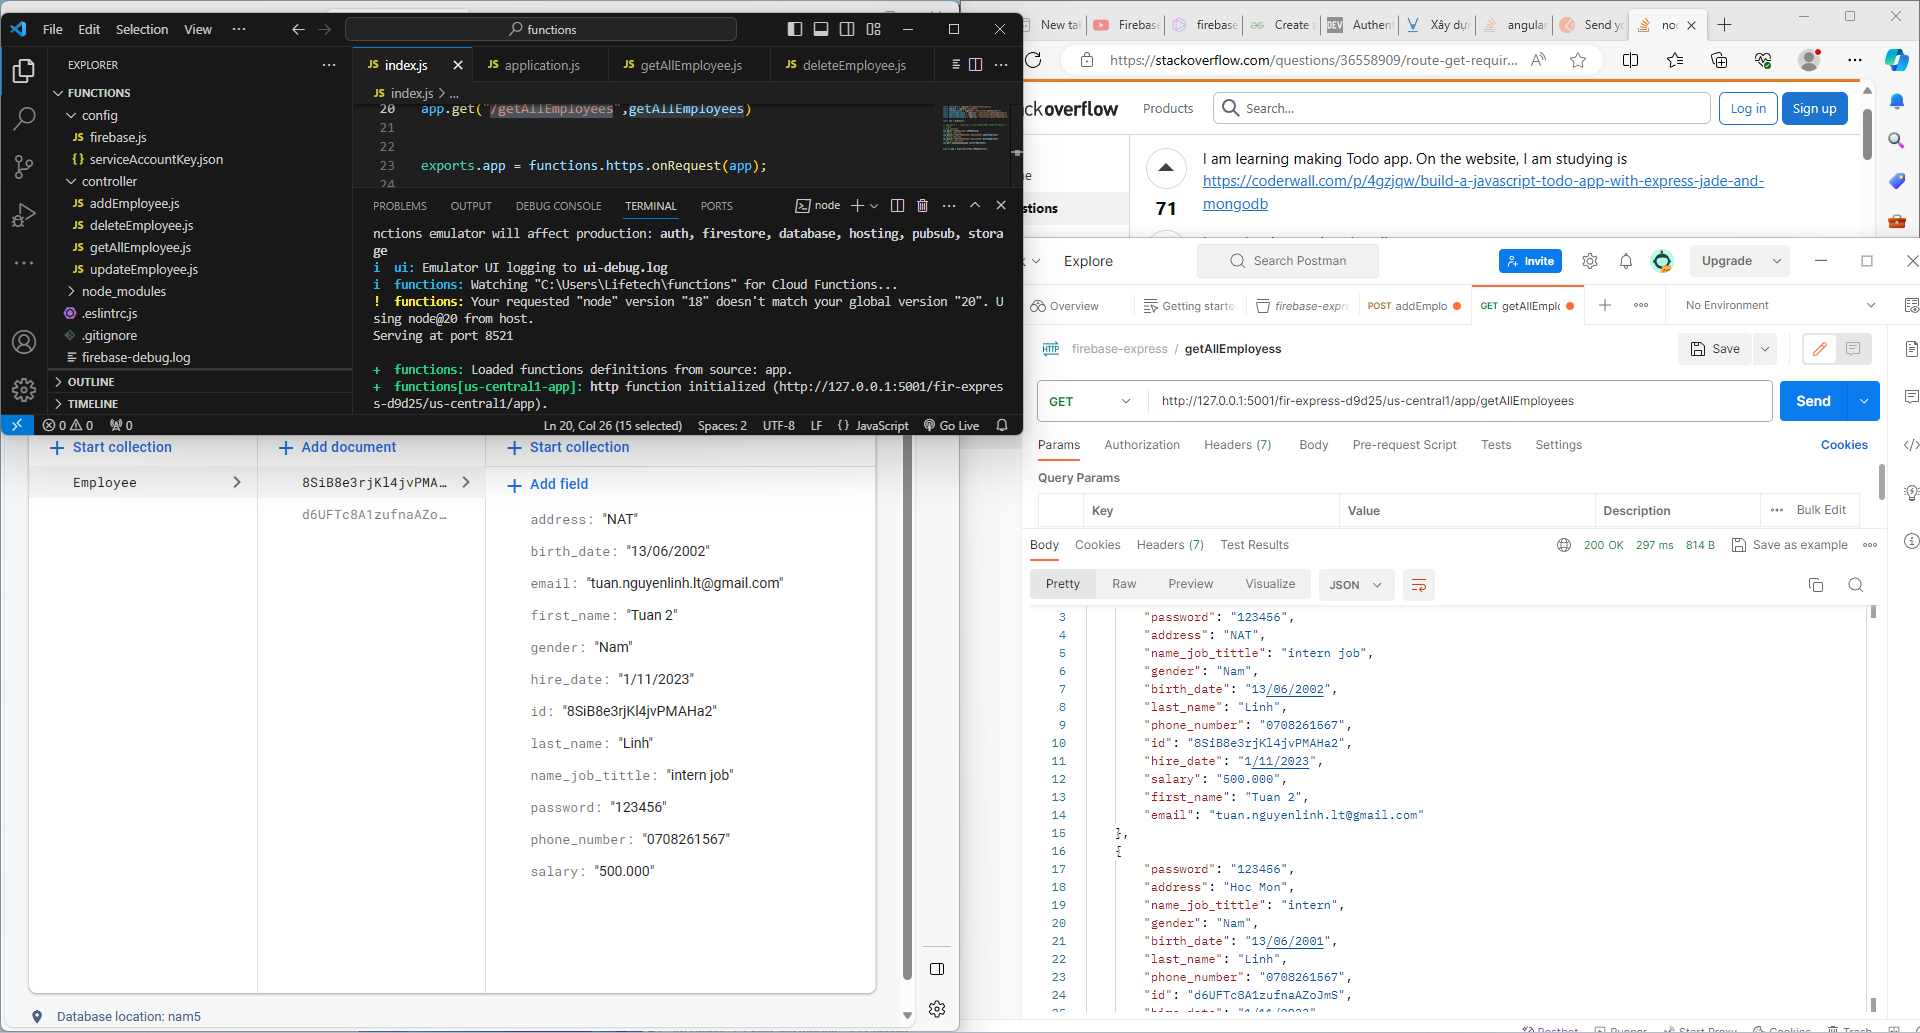Open Postman settings gear icon

pyautogui.click(x=1590, y=261)
